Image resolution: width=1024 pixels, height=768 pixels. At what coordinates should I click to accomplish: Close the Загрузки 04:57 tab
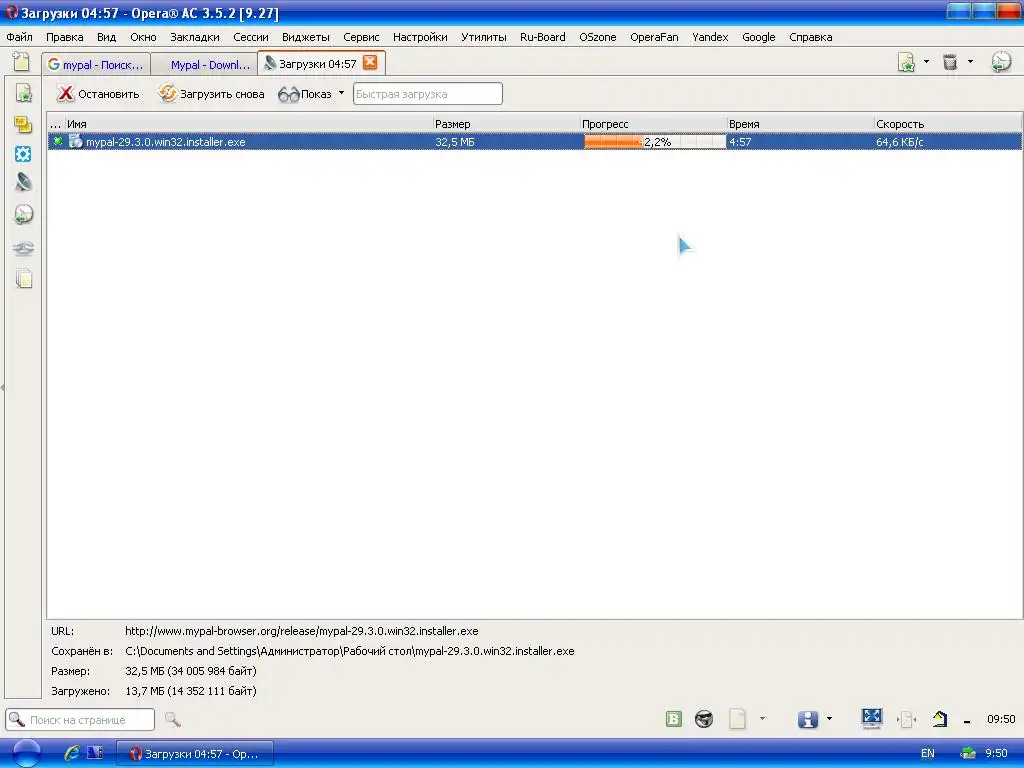(370, 63)
